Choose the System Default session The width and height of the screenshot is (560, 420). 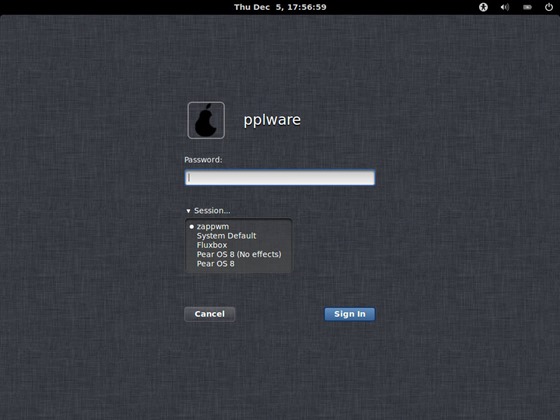[226, 236]
